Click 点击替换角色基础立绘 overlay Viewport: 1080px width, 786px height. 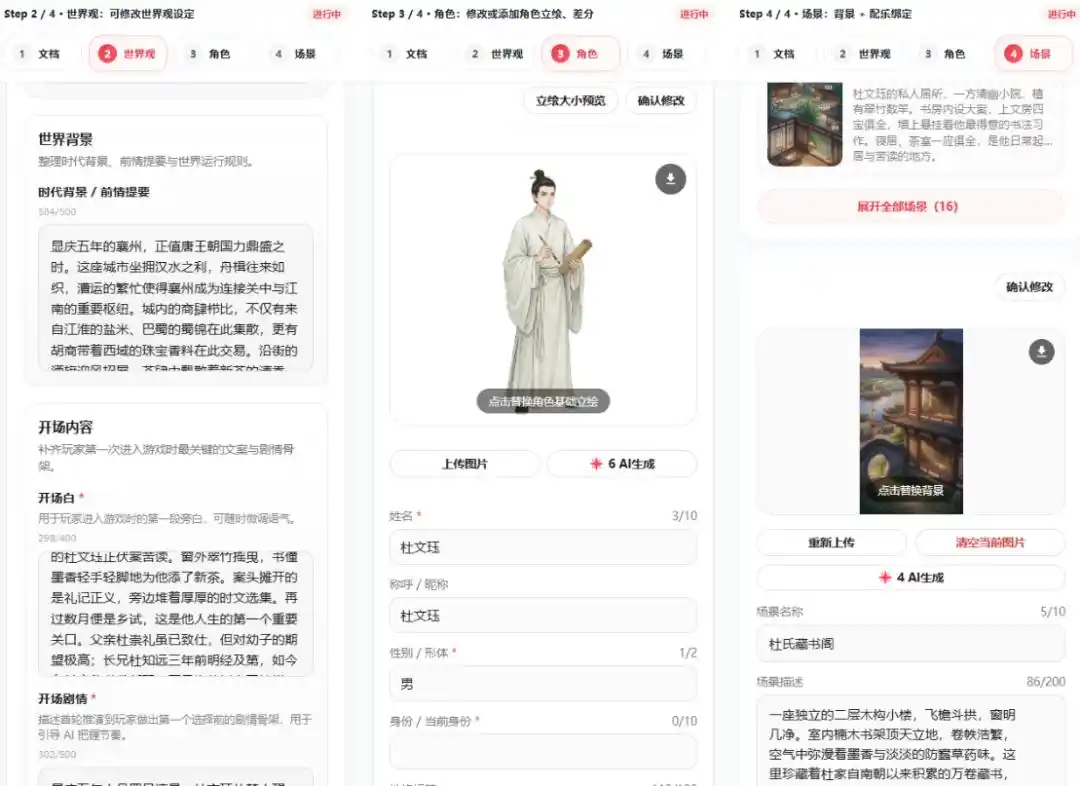[x=543, y=402]
